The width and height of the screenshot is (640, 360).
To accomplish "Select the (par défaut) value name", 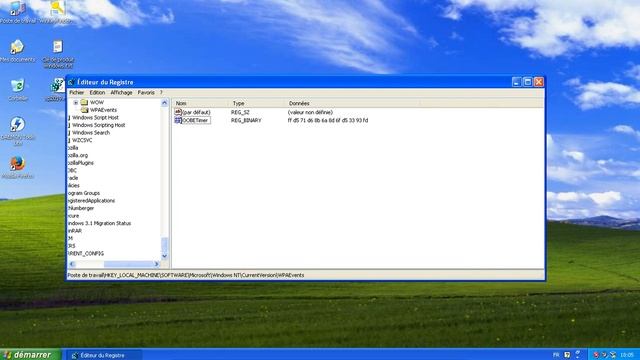I will pyautogui.click(x=196, y=112).
